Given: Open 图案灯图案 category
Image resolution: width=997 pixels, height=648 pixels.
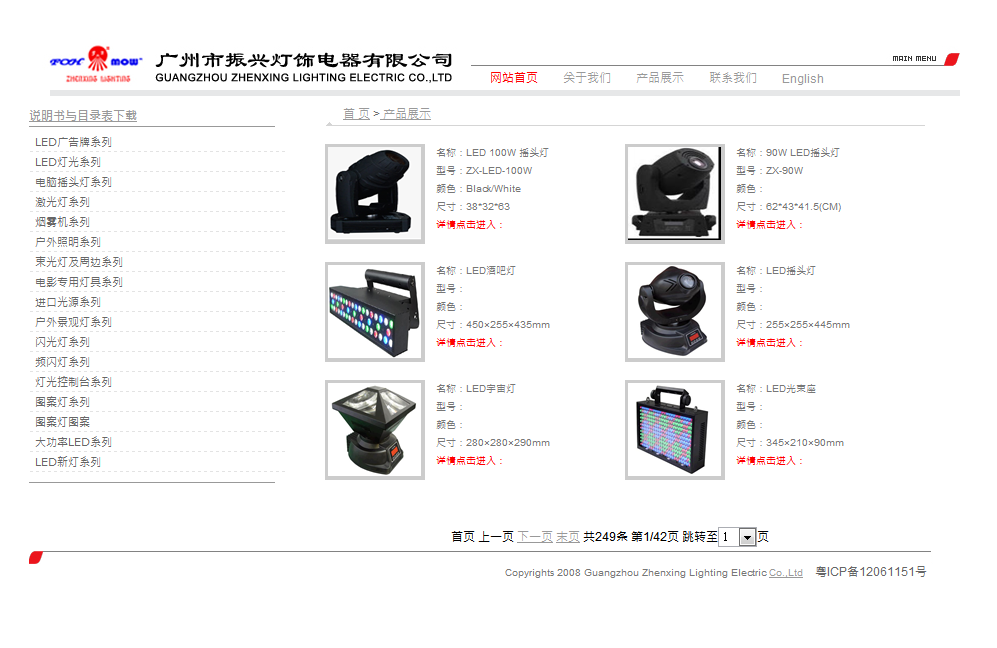Looking at the screenshot, I should 62,422.
